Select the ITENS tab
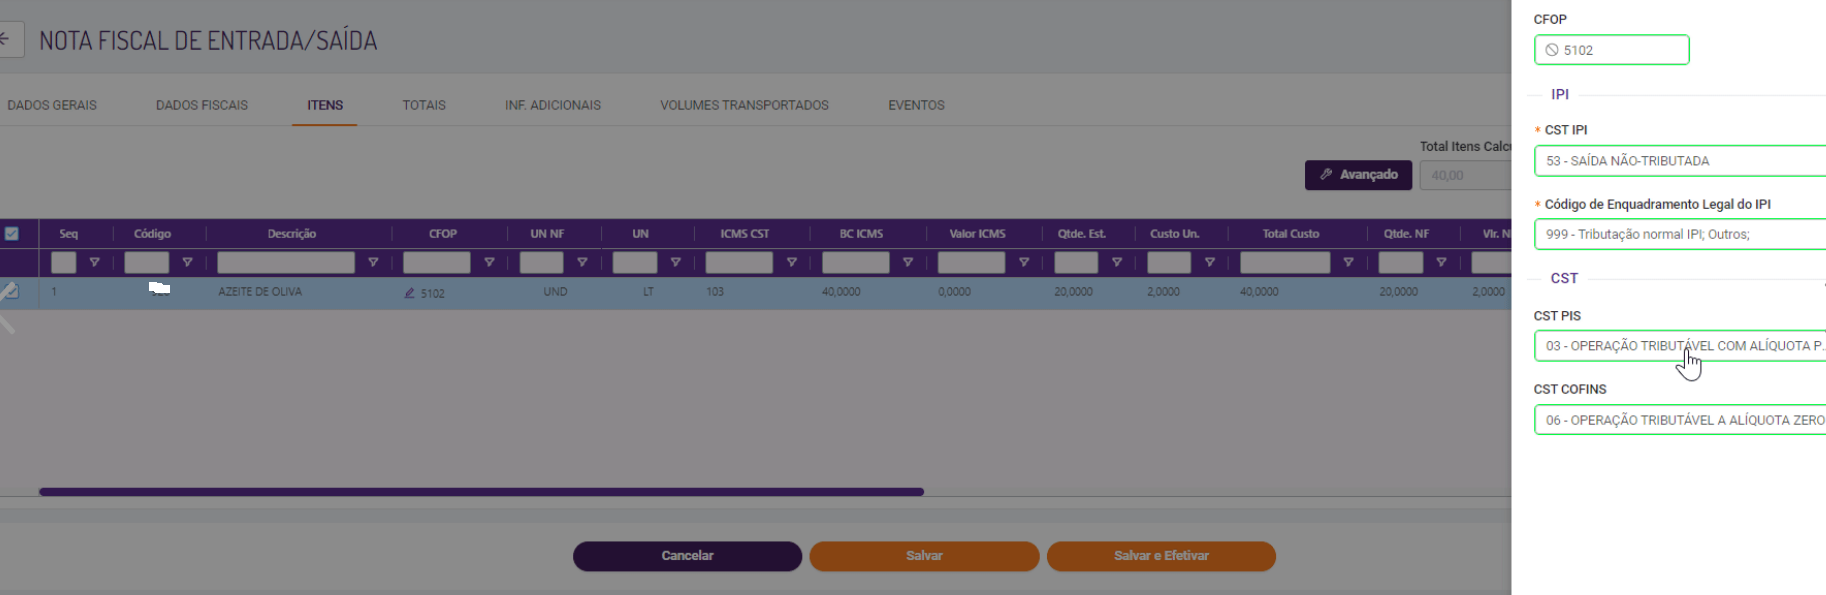The width and height of the screenshot is (1826, 595). tap(325, 105)
